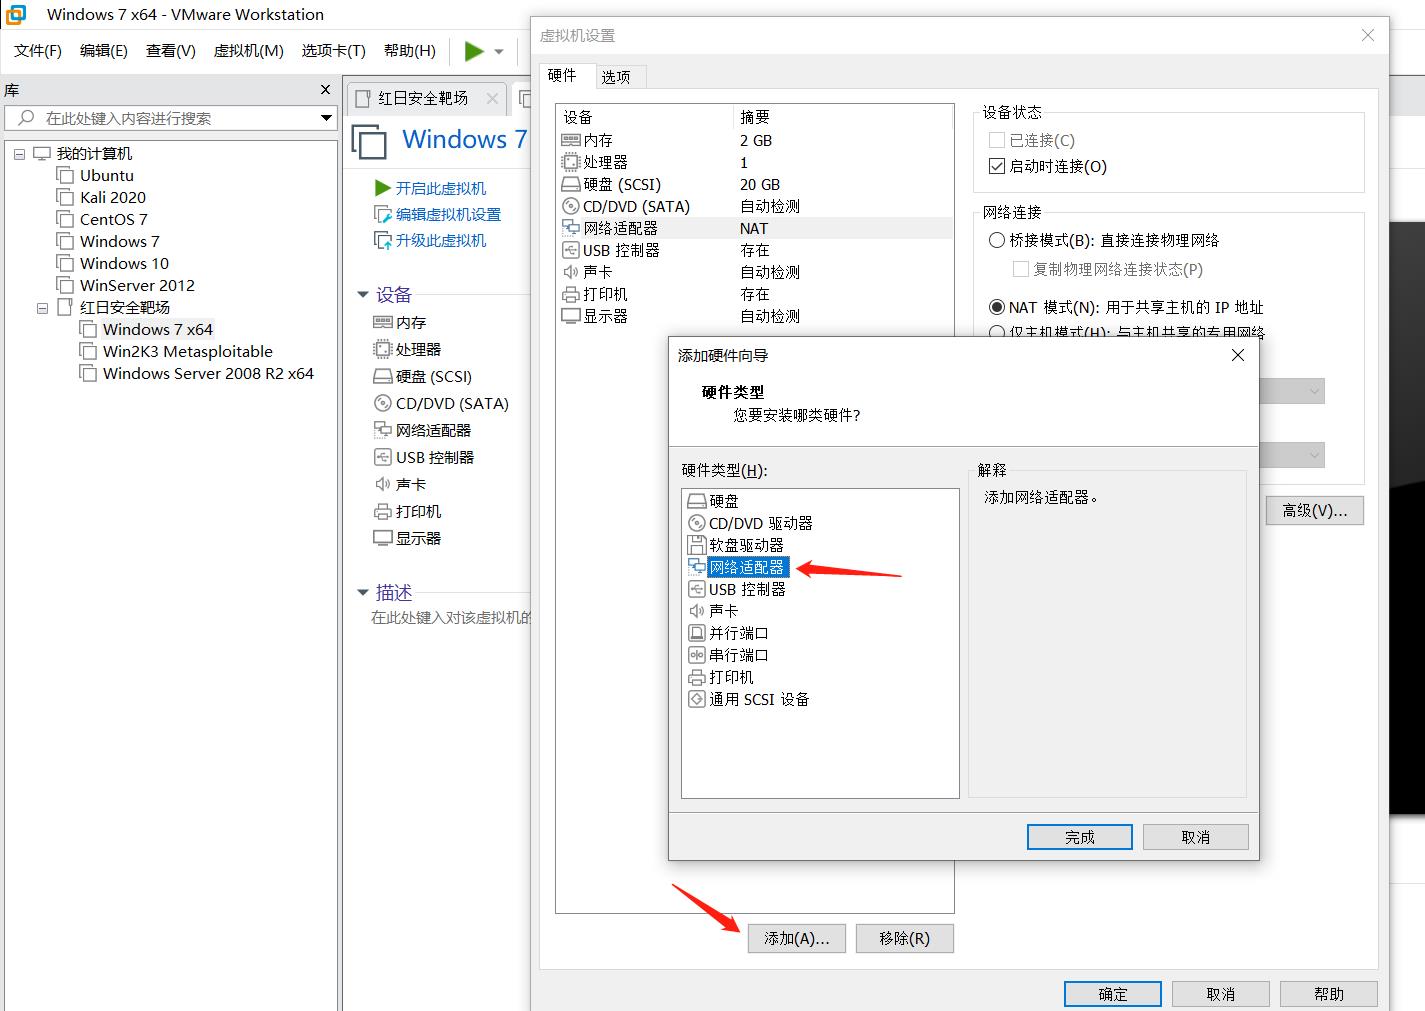Viewport: 1425px width, 1011px height.
Task: Close the 红日安全靶场 tab
Action: click(x=492, y=98)
